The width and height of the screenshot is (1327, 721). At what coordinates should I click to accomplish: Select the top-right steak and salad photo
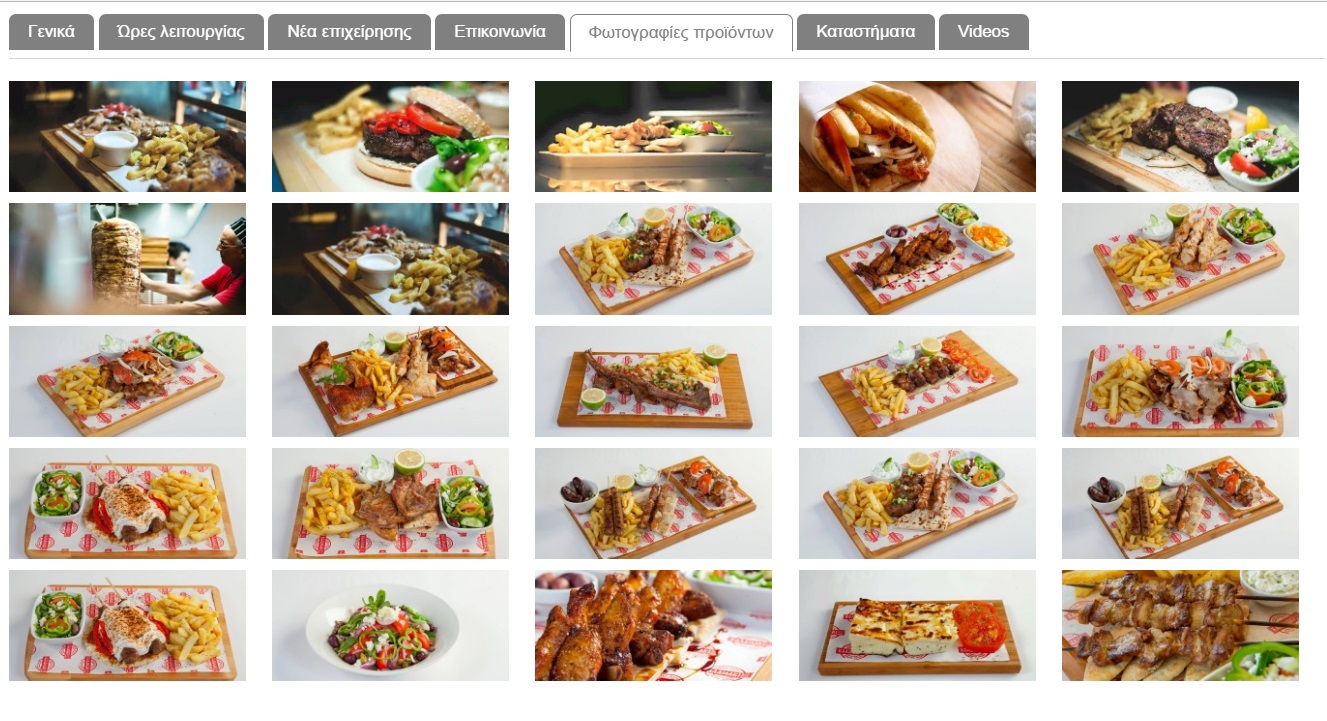(x=1180, y=136)
